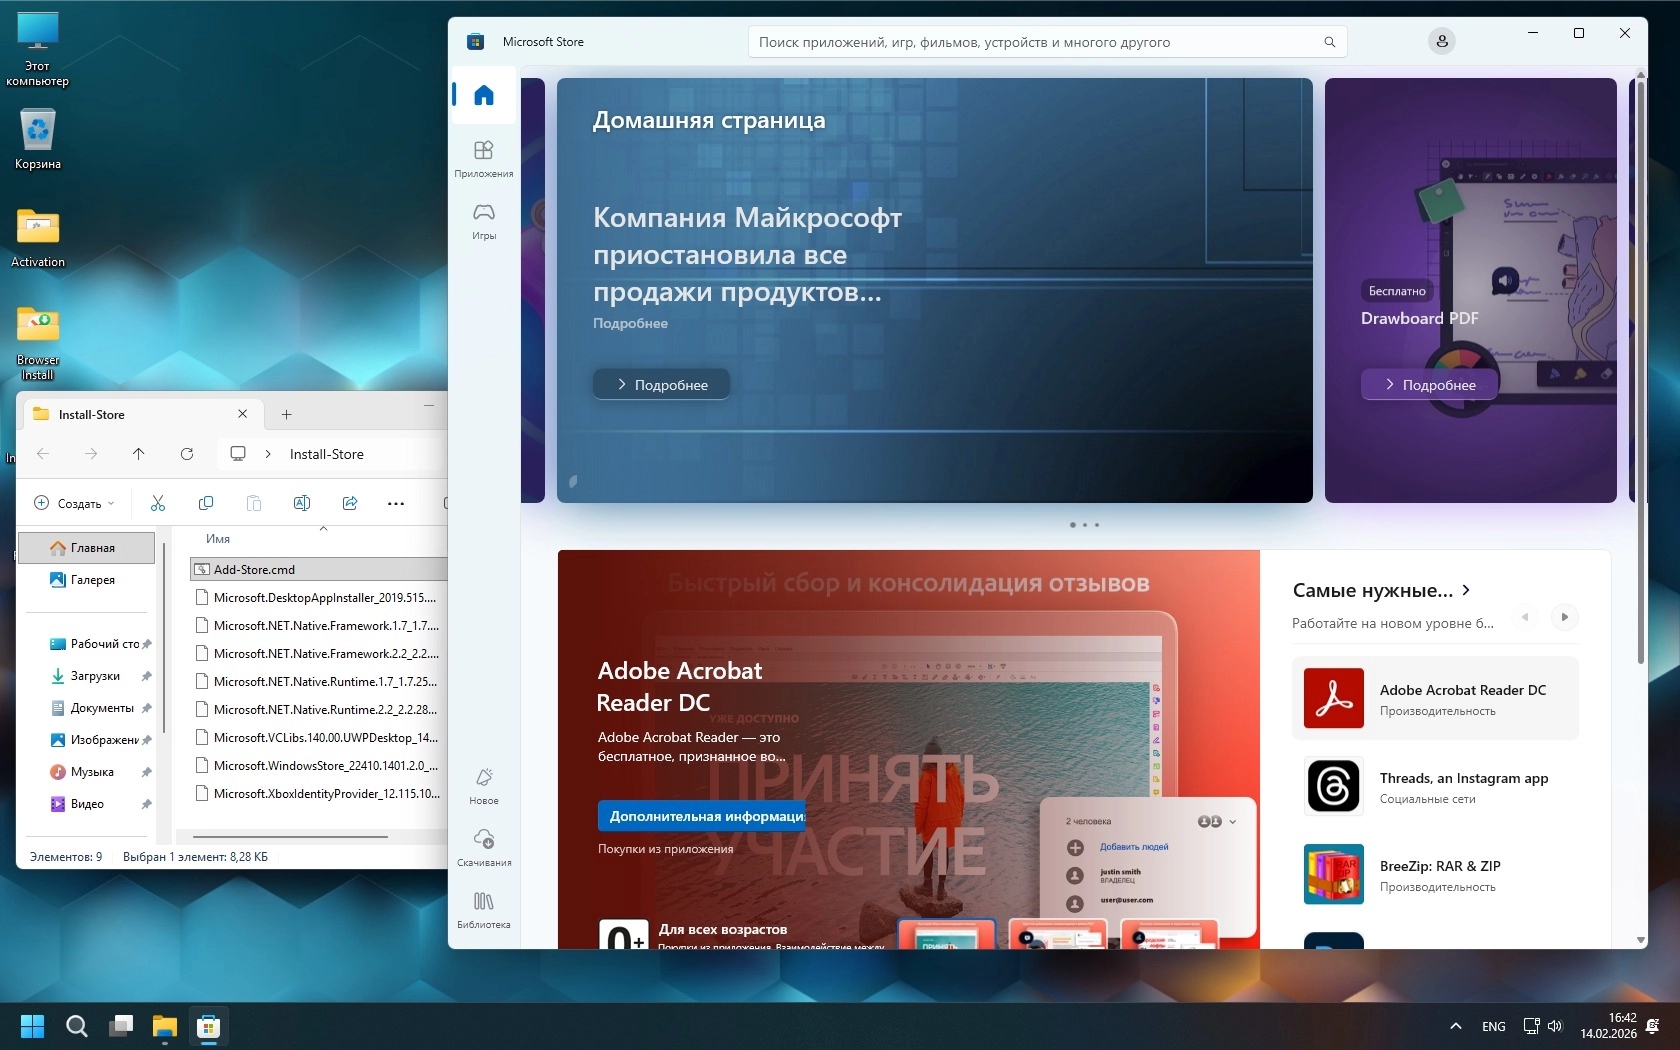
Task: Click the Share icon in Explorer toolbar
Action: tap(350, 503)
